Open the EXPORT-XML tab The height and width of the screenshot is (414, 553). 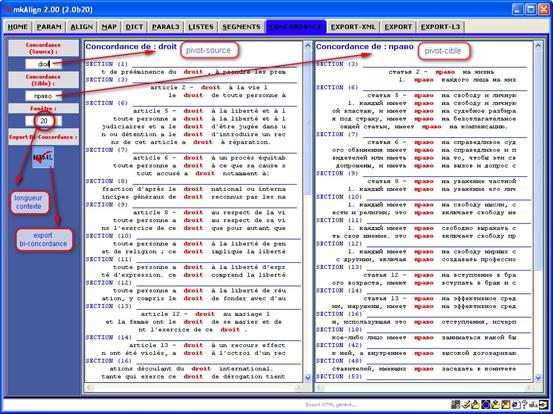353,27
